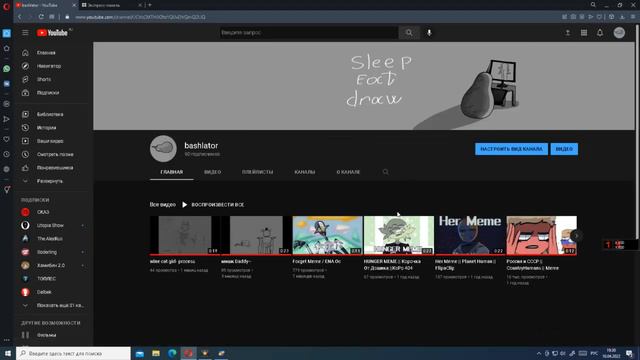Click the Daddy video title

(x=236, y=261)
